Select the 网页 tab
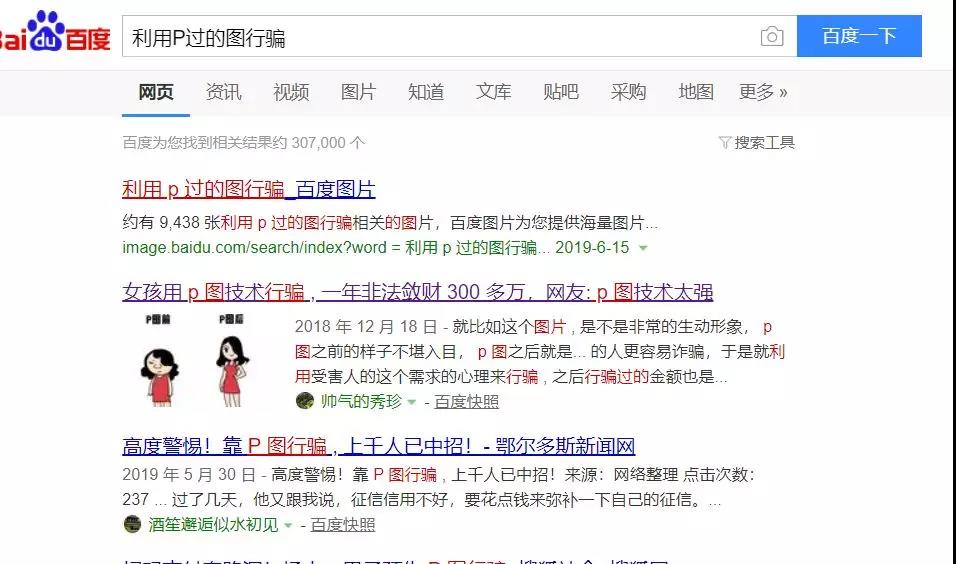956x564 pixels. [x=155, y=92]
